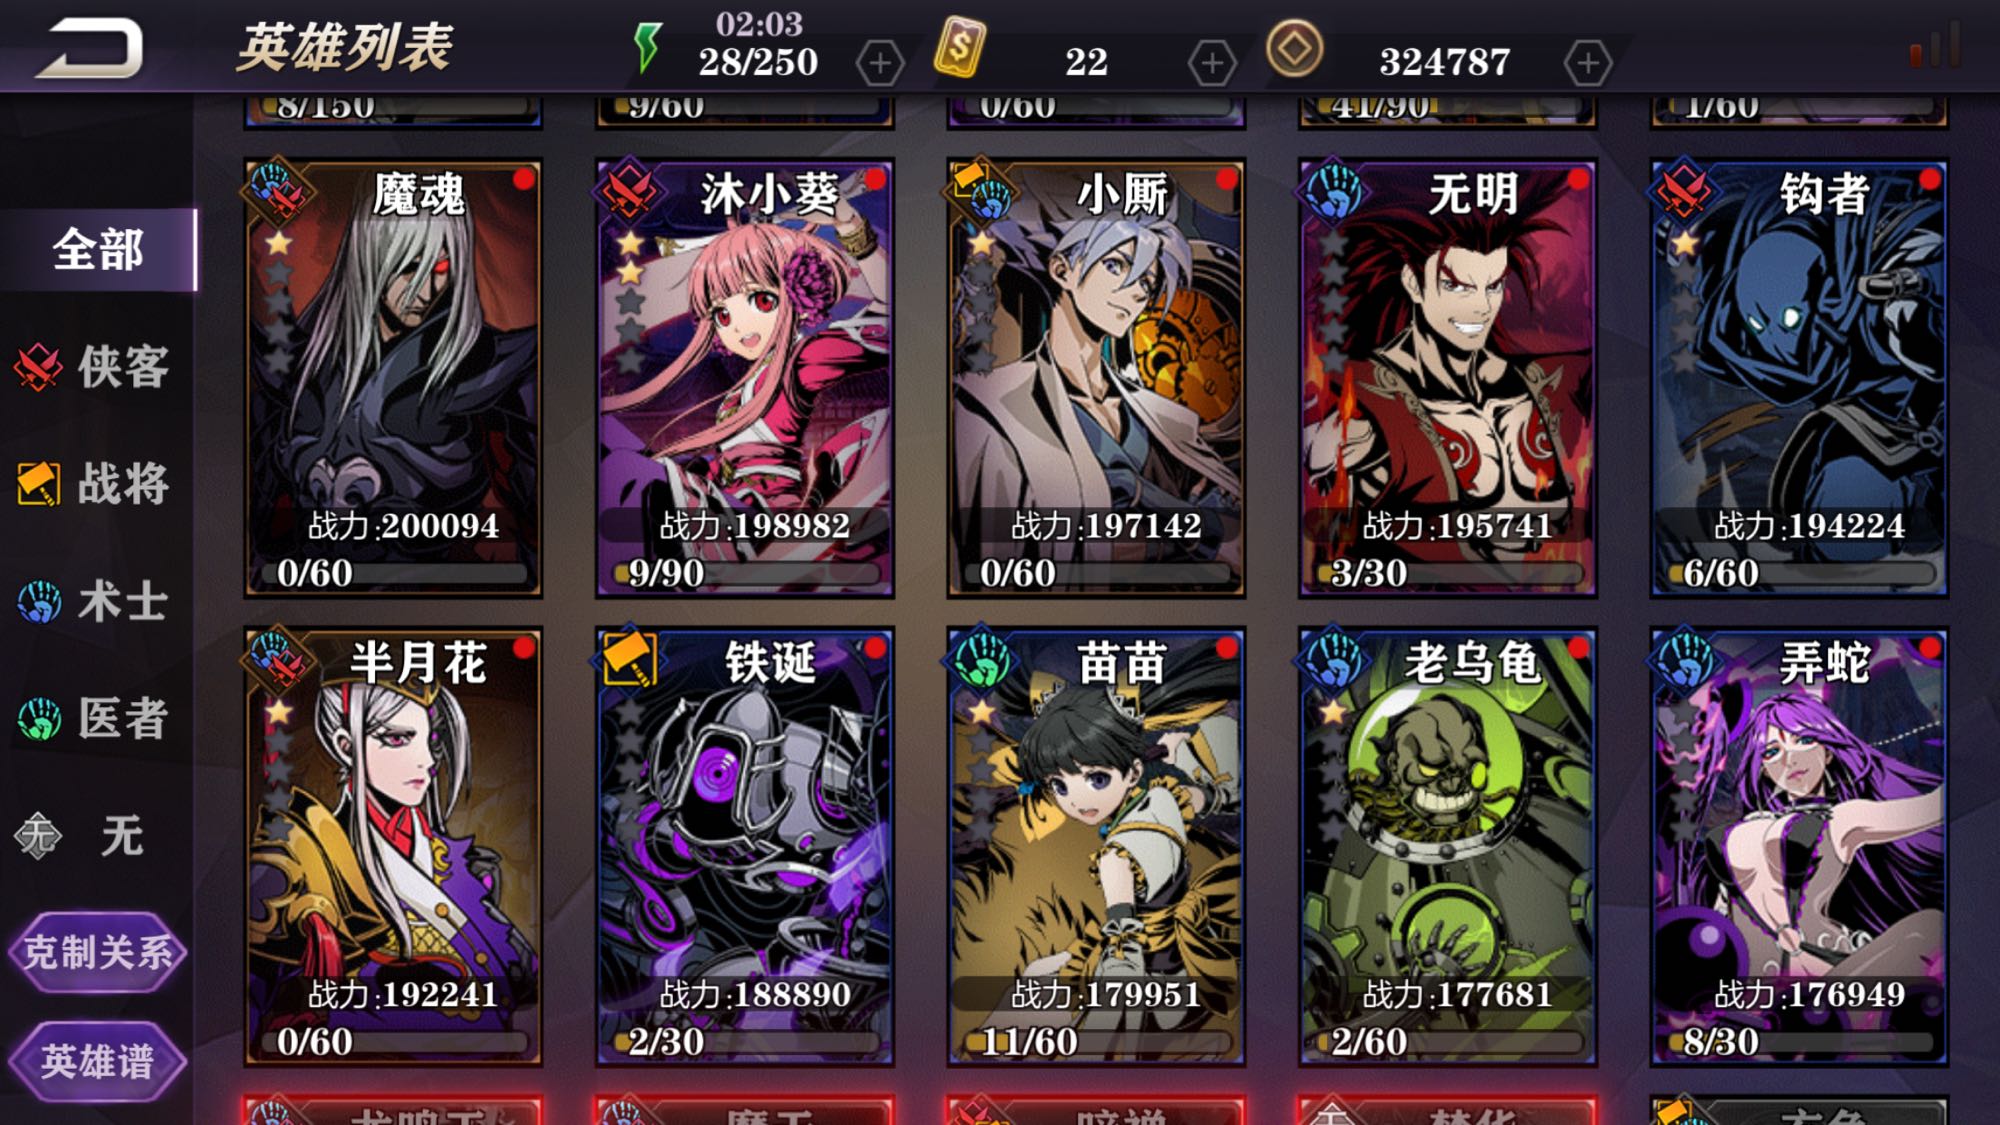Tap the gold ticket currency icon
This screenshot has height=1125, width=2000.
[x=959, y=47]
